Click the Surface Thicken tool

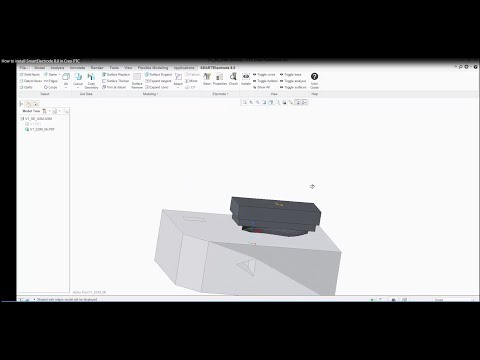tap(115, 81)
